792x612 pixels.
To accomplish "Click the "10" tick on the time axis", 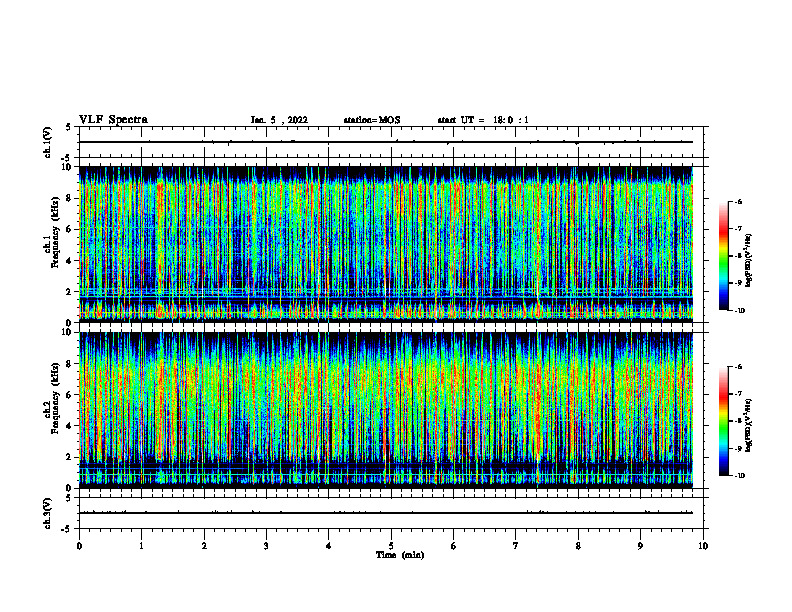I will coord(703,546).
